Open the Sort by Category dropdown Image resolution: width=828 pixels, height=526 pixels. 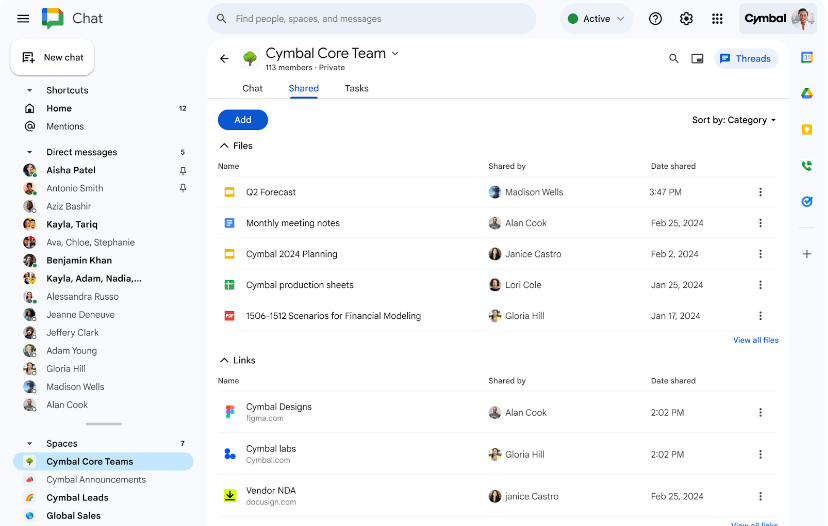point(734,120)
